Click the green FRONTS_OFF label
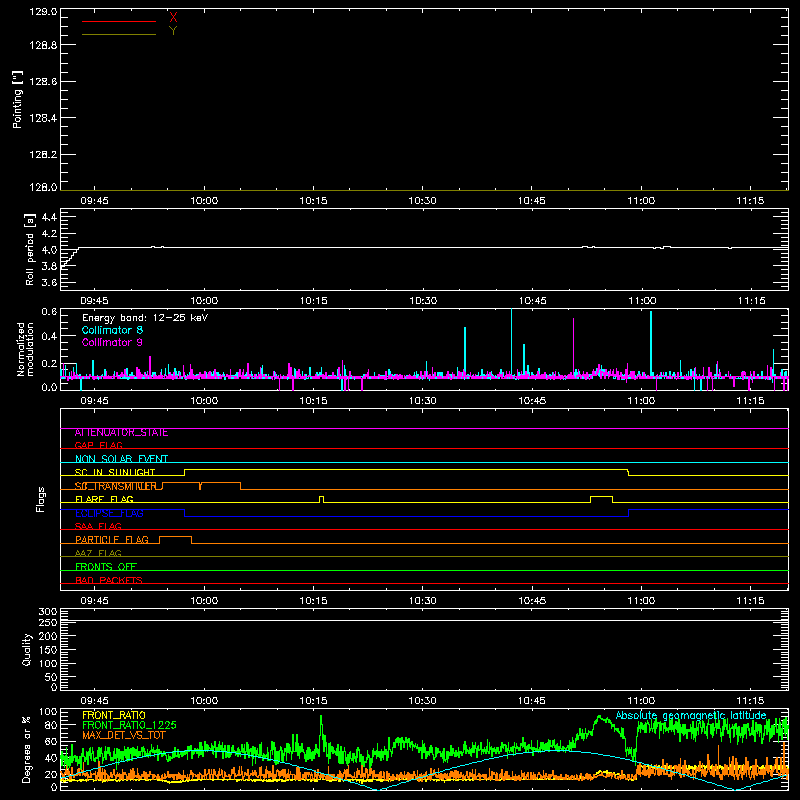This screenshot has width=800, height=800. click(106, 567)
